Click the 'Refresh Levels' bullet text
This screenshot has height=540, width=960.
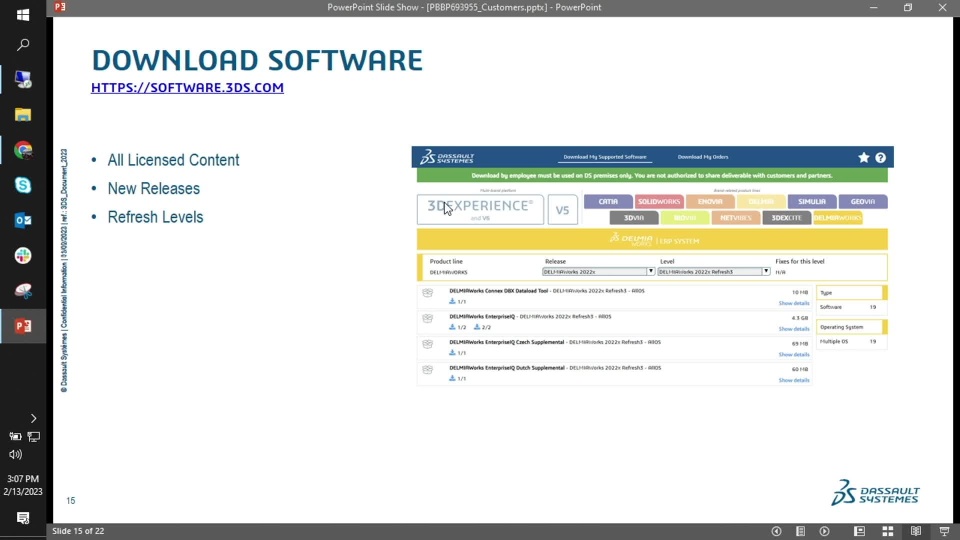[155, 217]
